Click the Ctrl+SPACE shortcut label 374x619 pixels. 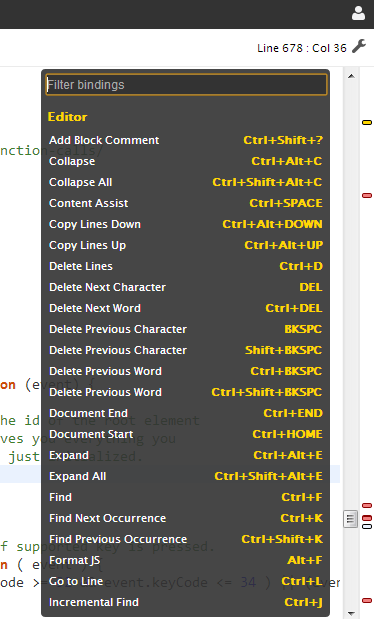pyautogui.click(x=286, y=203)
